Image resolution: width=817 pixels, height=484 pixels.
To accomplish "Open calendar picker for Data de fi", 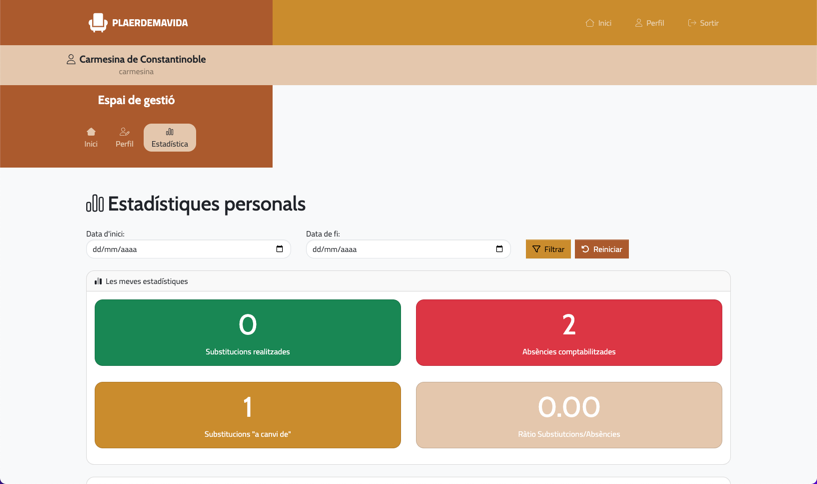I will pos(499,249).
